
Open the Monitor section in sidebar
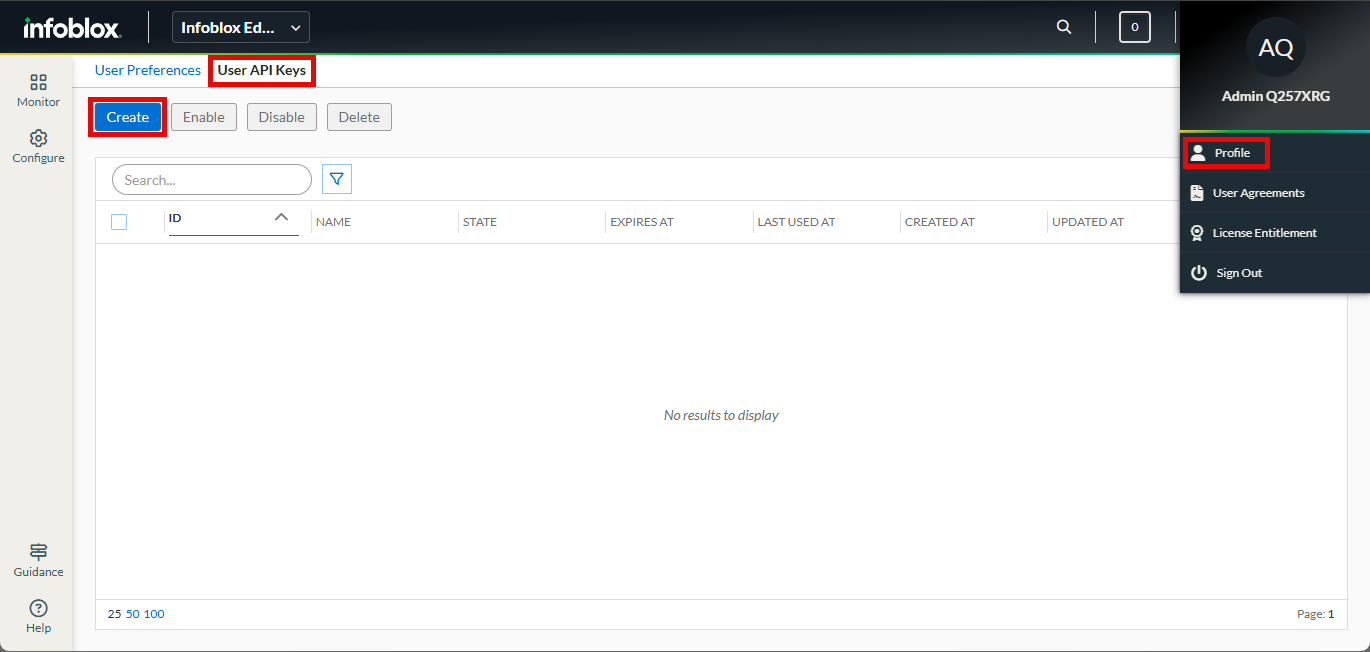pos(38,90)
